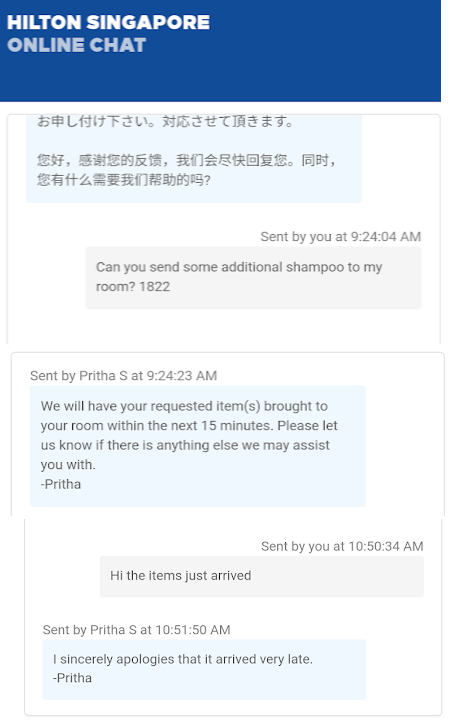Click the -Pritha signature in apology message
Screen dimensions: 455x725
[x=72, y=678]
